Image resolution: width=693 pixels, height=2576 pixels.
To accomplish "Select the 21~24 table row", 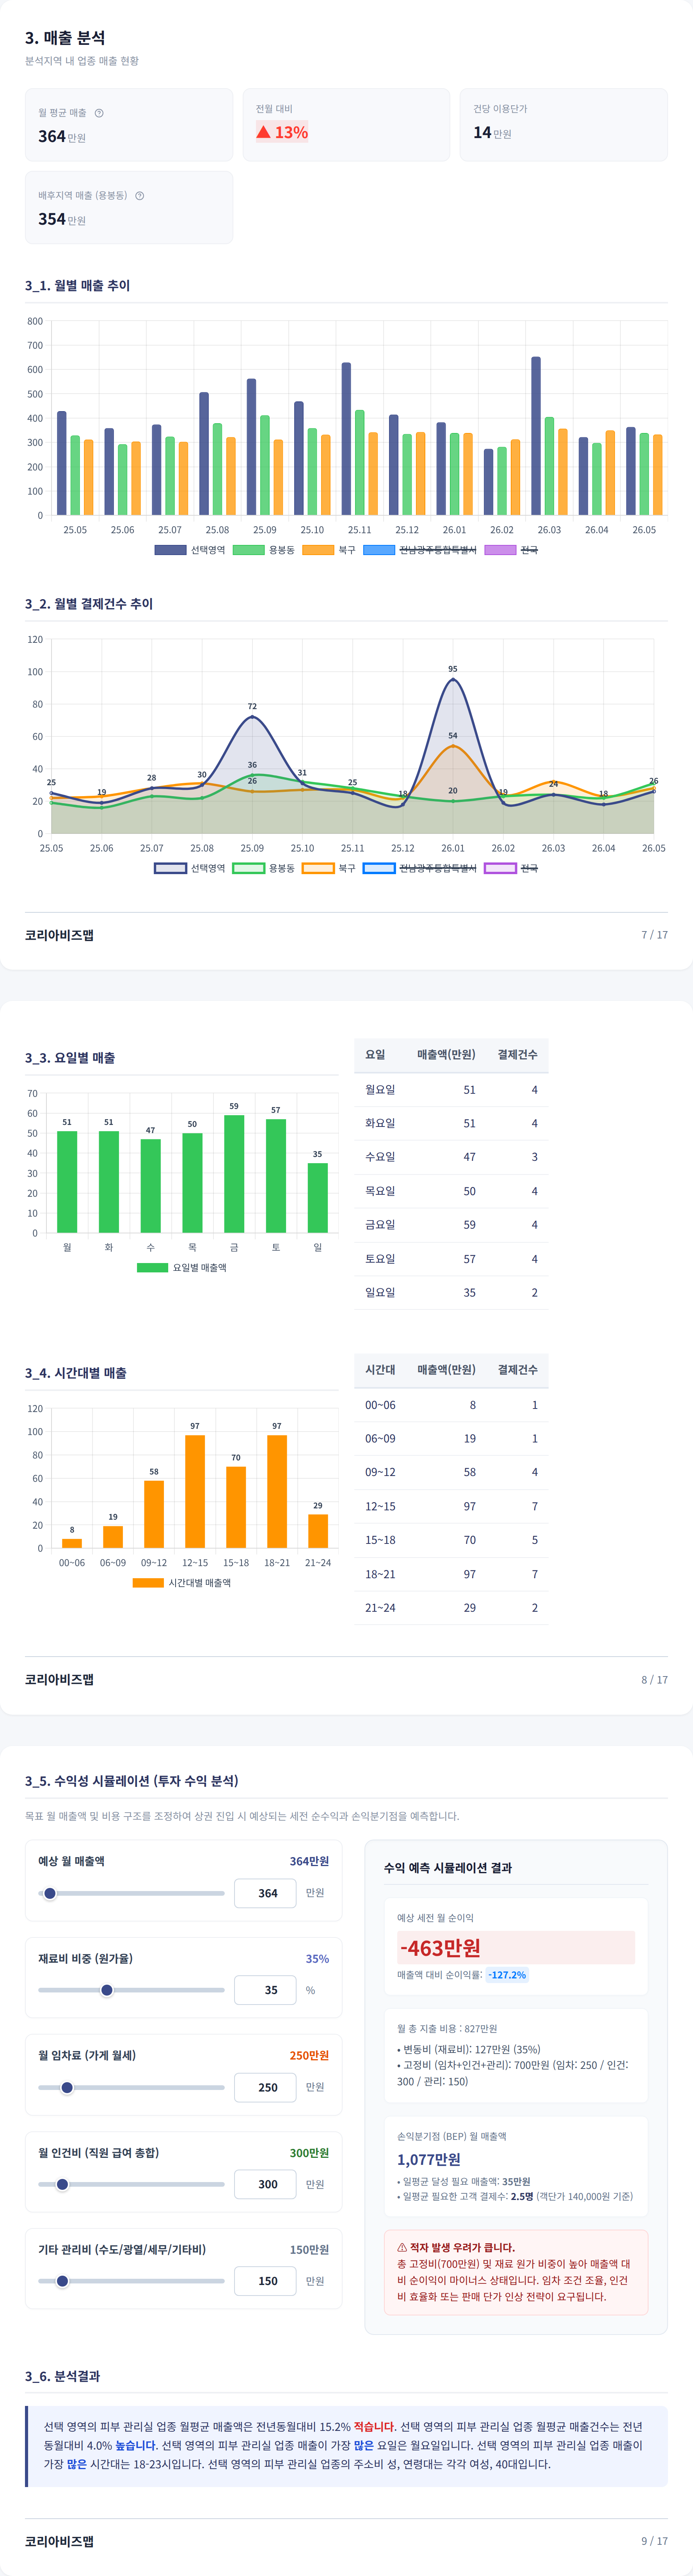I will point(451,1608).
